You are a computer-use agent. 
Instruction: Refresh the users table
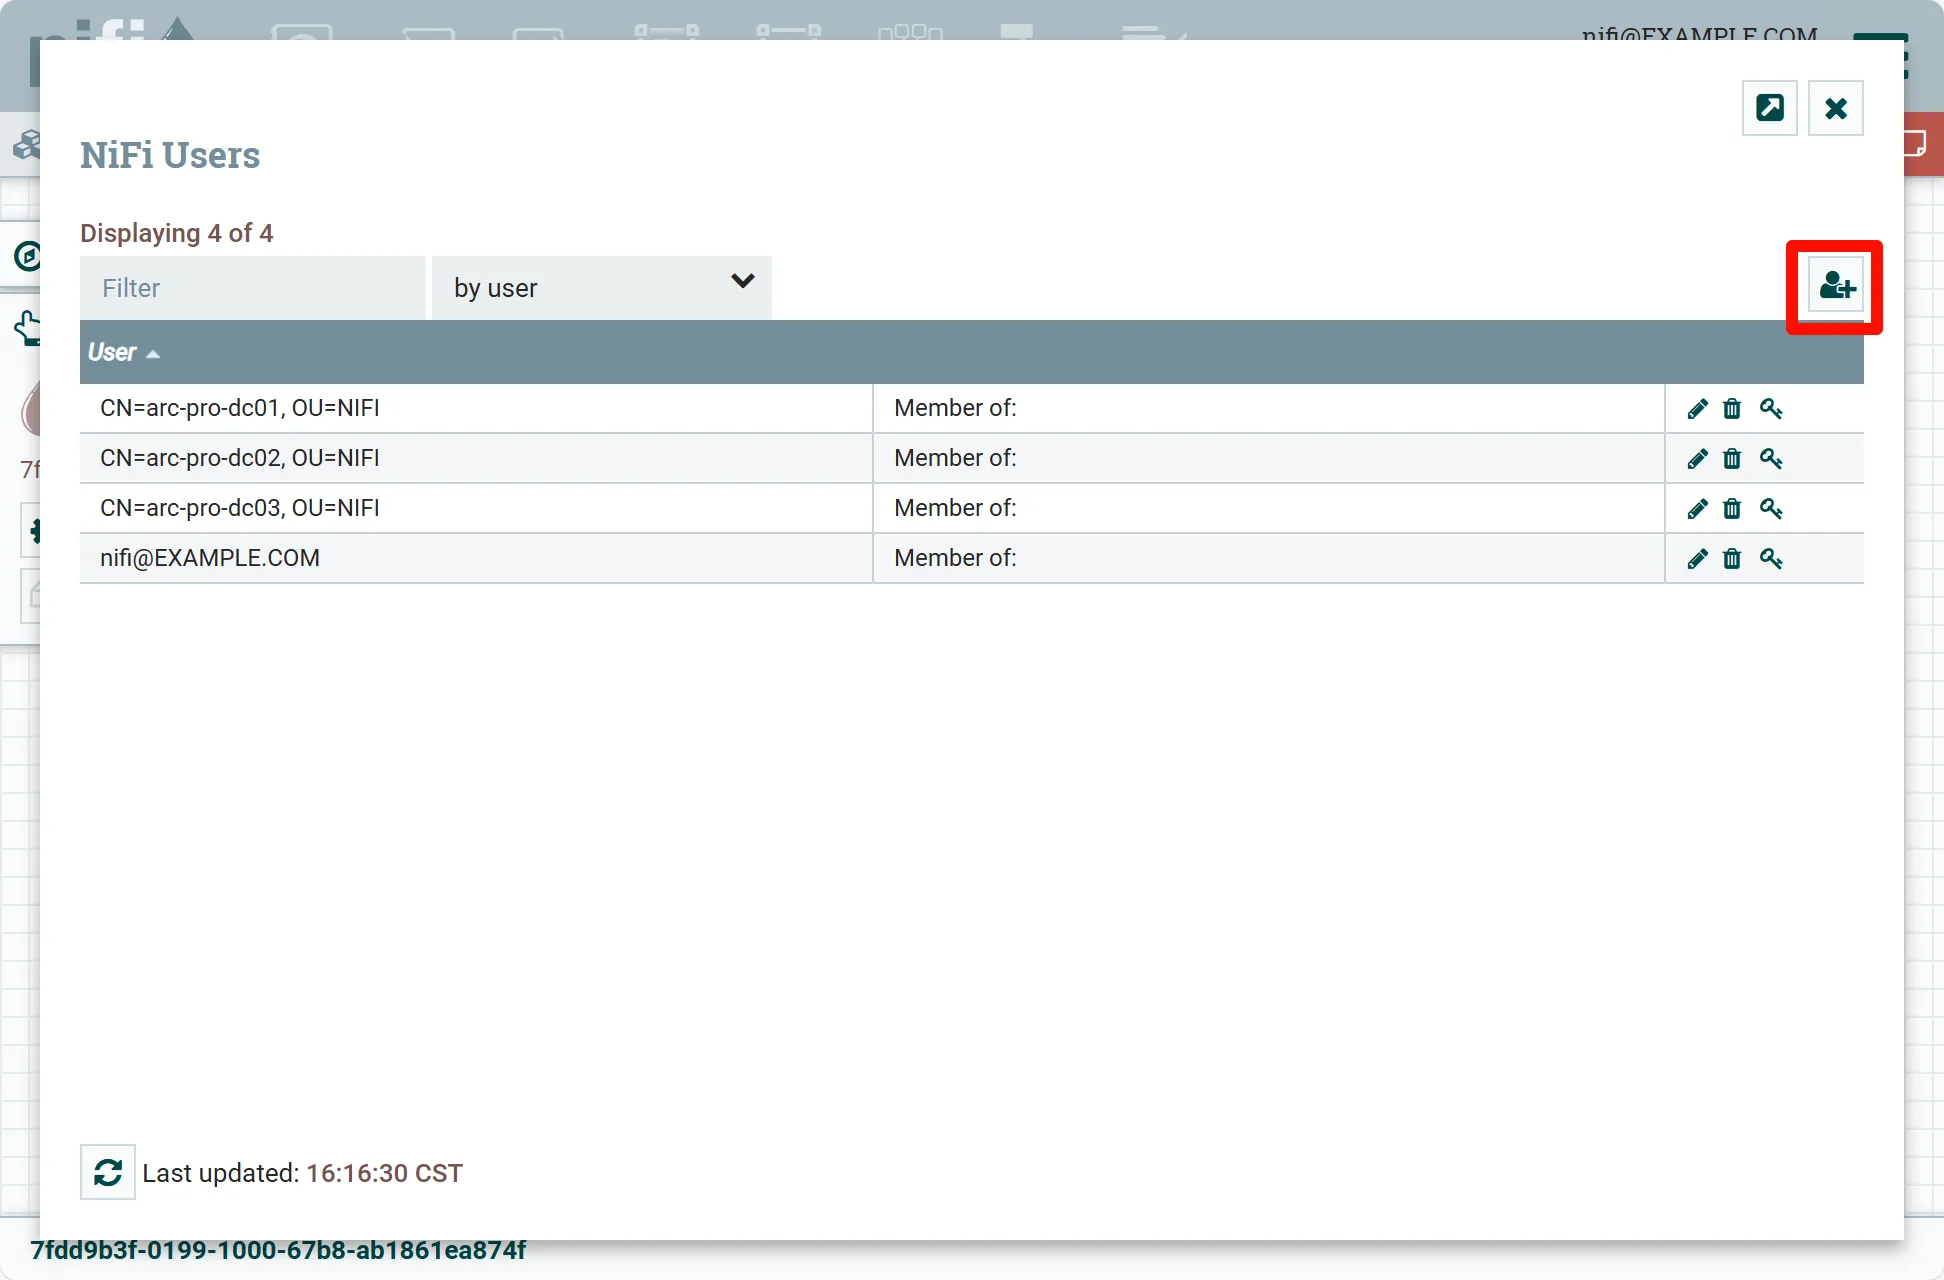(x=108, y=1172)
